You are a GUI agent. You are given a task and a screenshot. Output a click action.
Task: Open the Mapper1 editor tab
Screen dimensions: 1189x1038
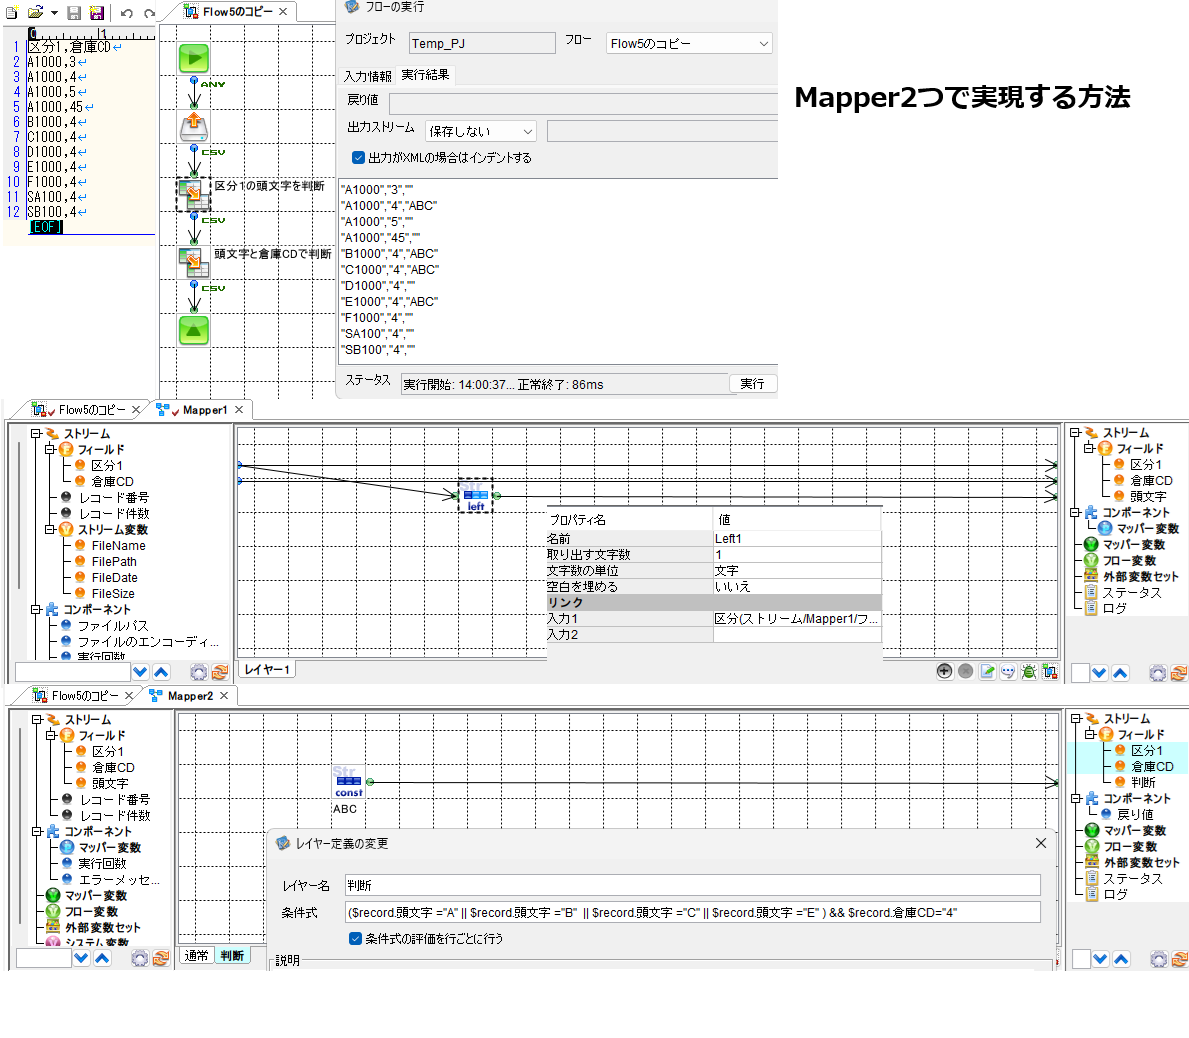[x=205, y=410]
